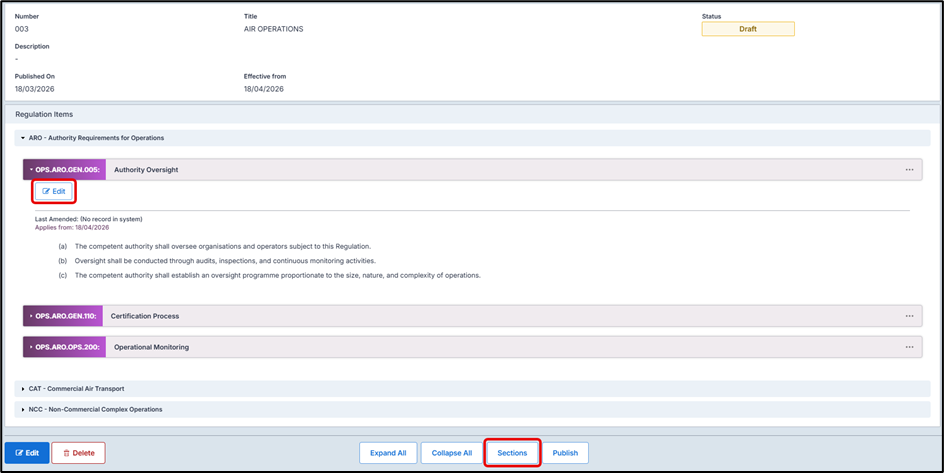Expand the OPS.ARO.GEN.110 Certification Process item
This screenshot has height=473, width=944.
(31, 316)
